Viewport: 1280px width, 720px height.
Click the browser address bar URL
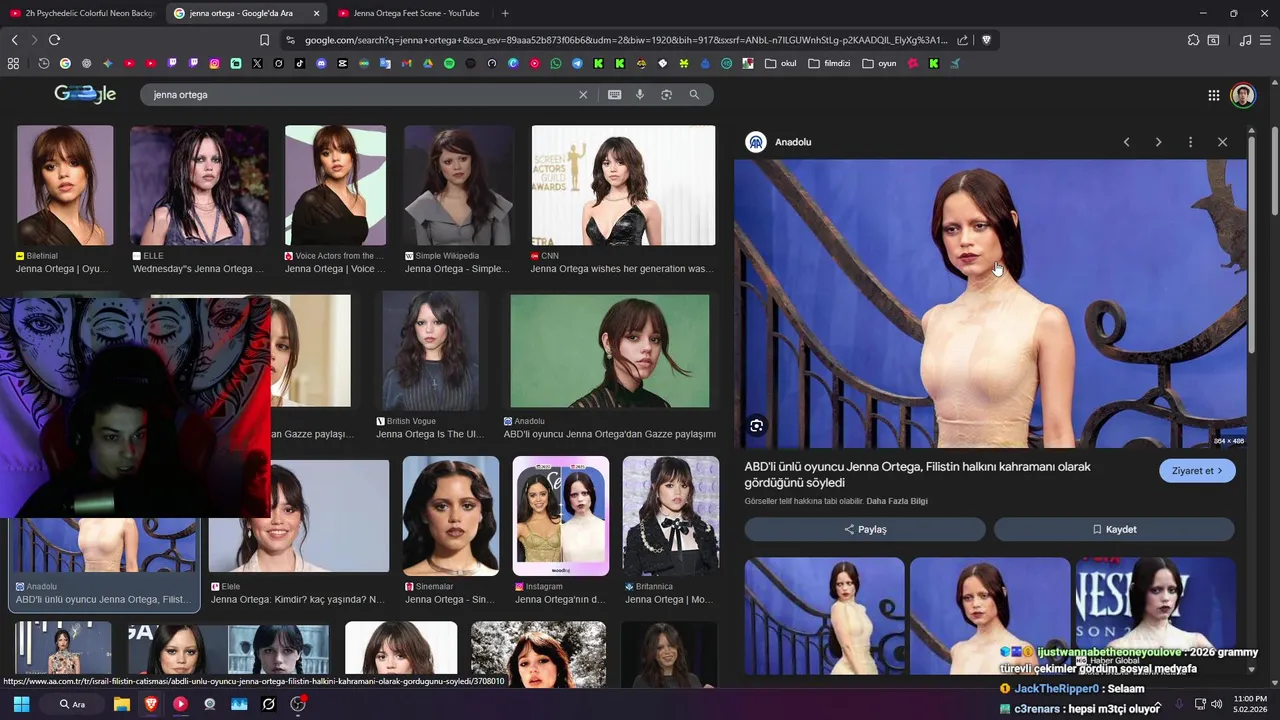625,40
